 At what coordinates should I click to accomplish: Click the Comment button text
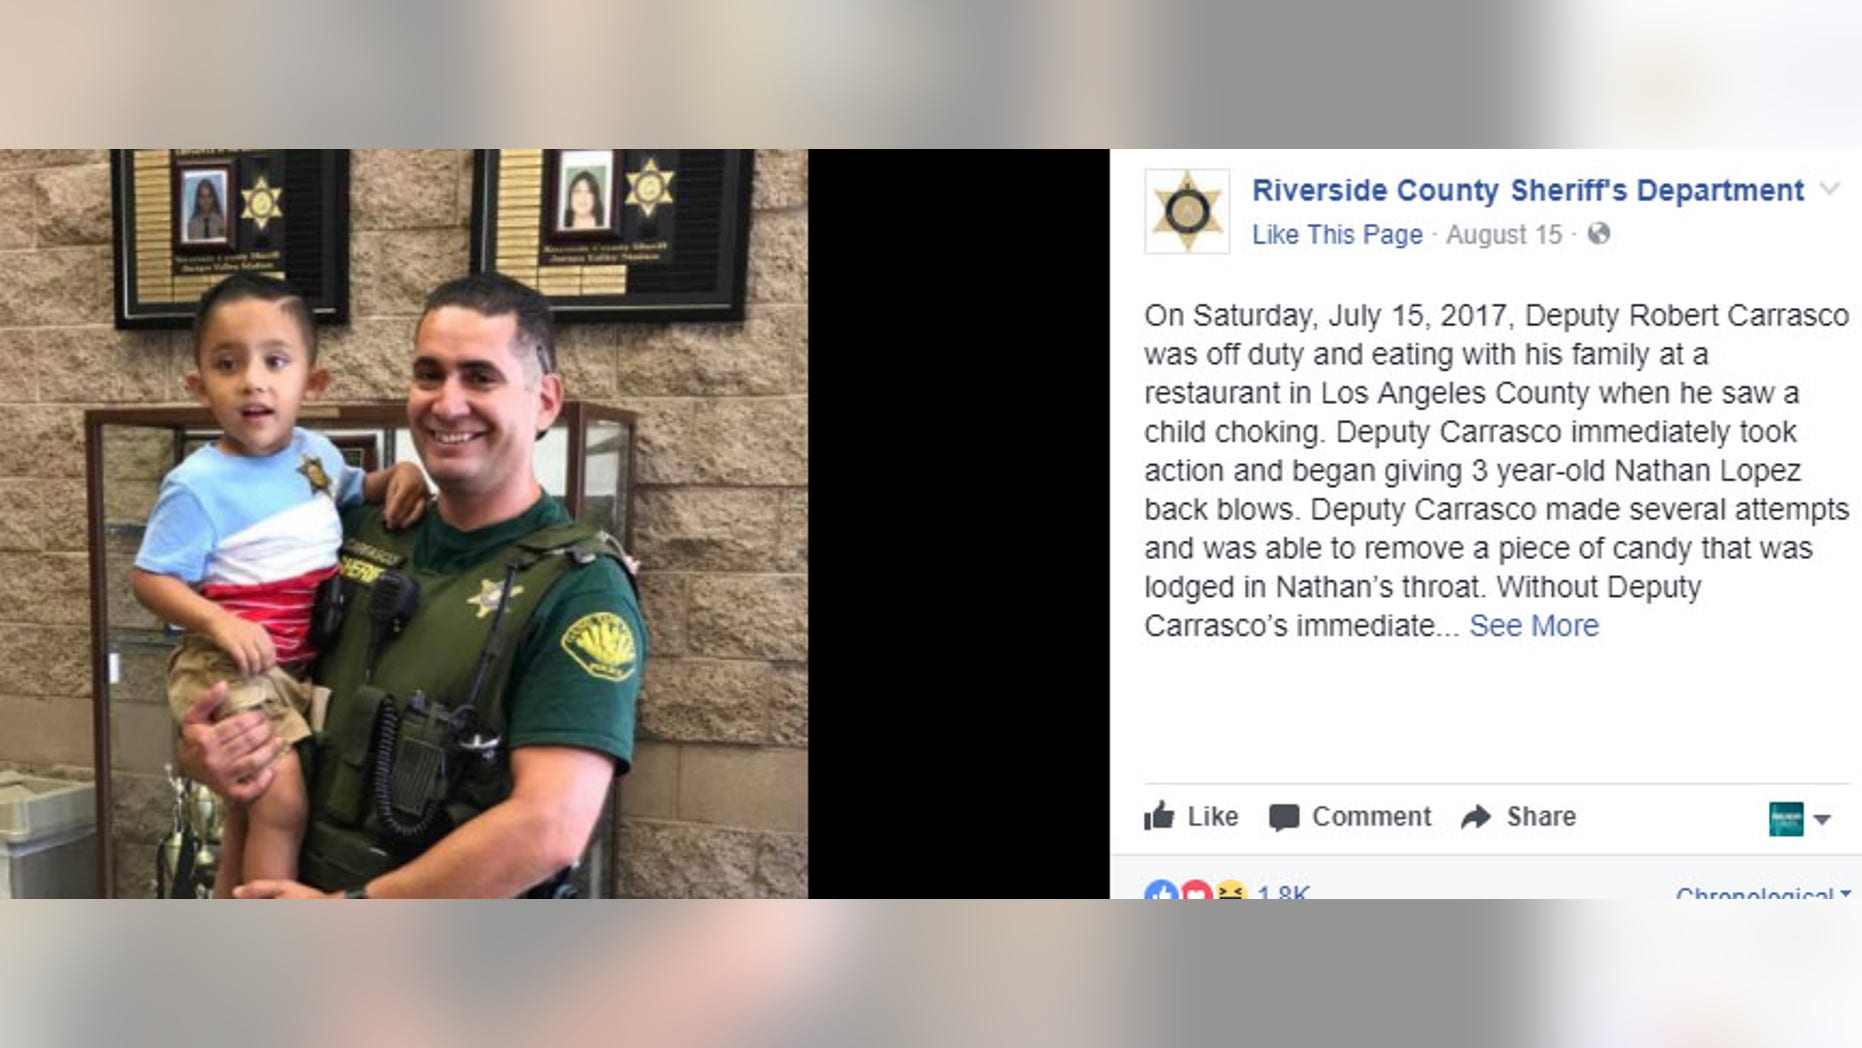[1371, 817]
